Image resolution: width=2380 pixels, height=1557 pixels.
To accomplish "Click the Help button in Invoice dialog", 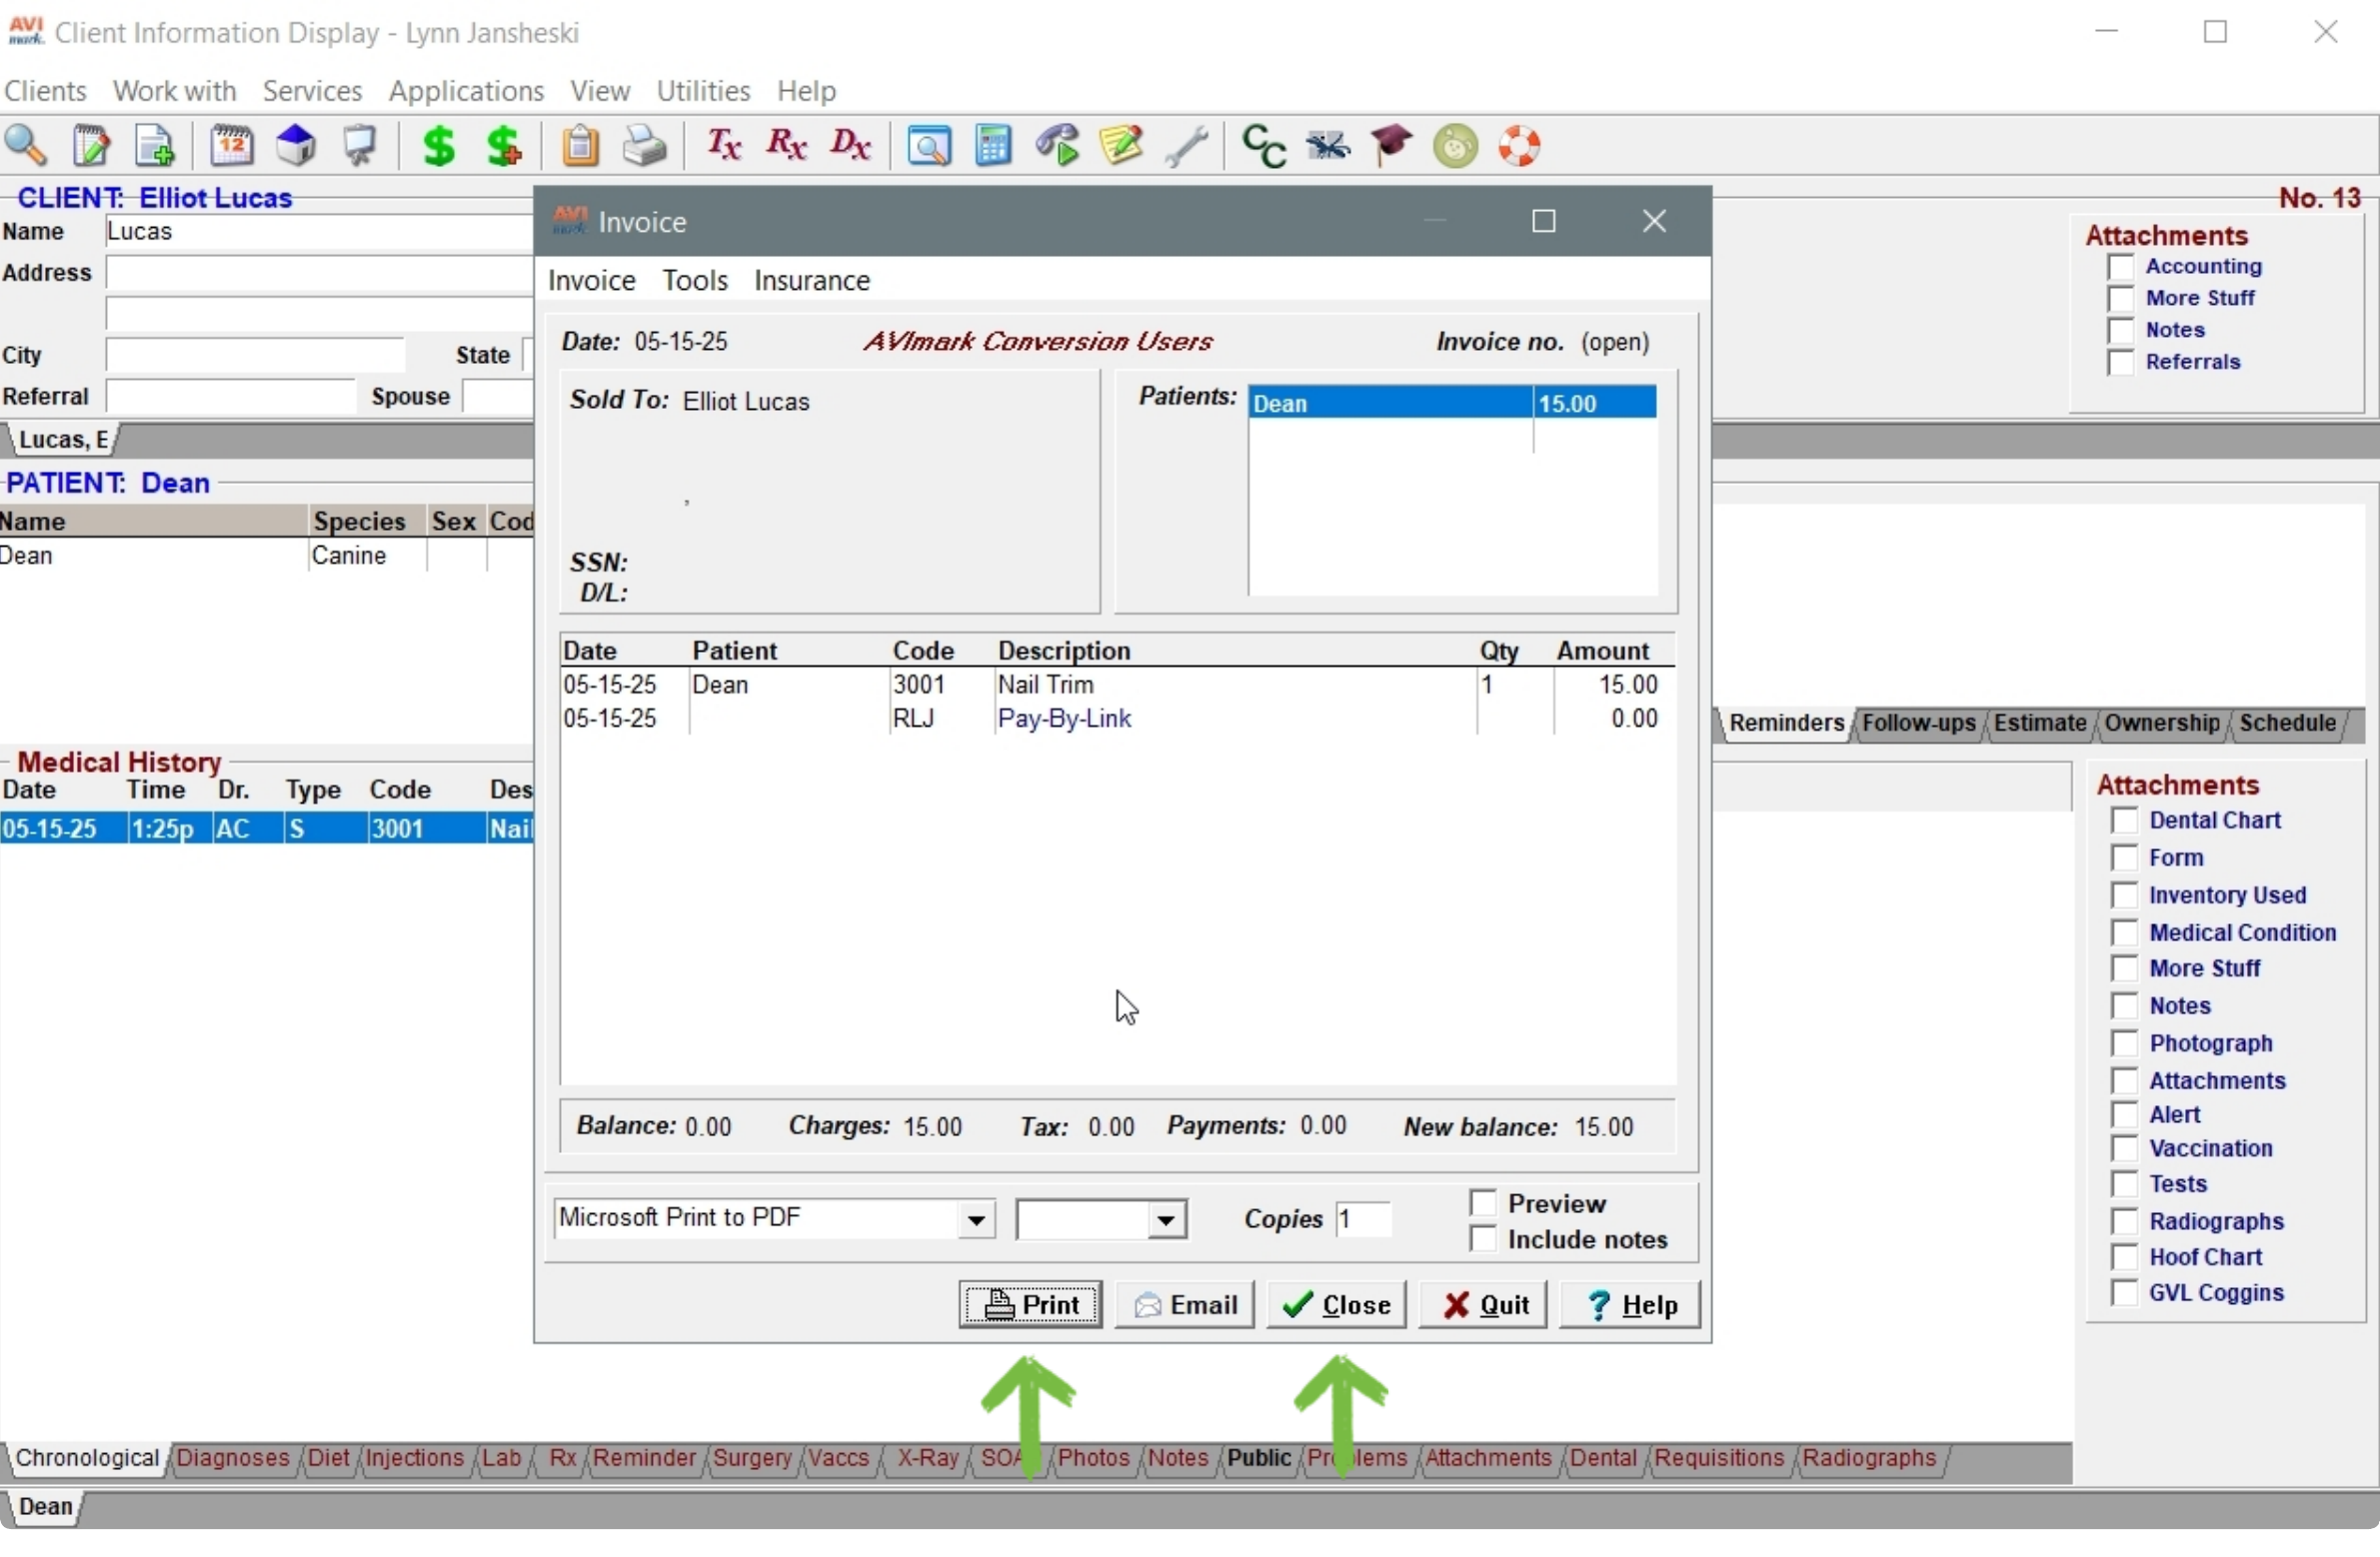I will [1631, 1305].
